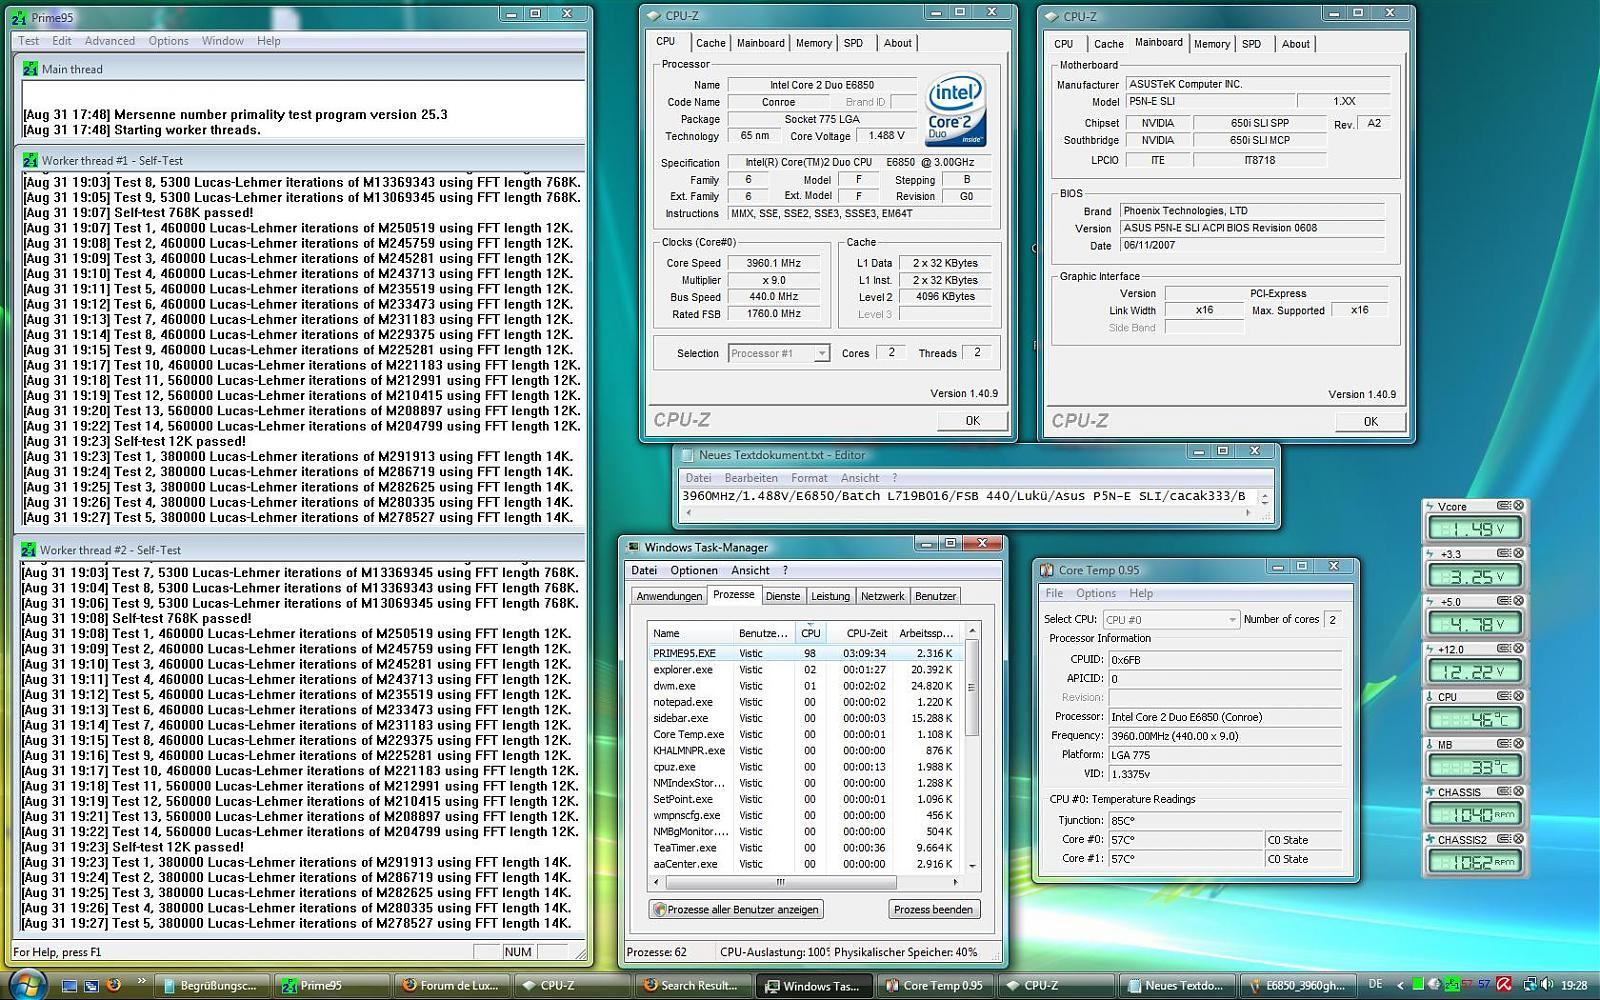1600x1000 pixels.
Task: Open the File menu in Core Temp
Action: (1054, 593)
